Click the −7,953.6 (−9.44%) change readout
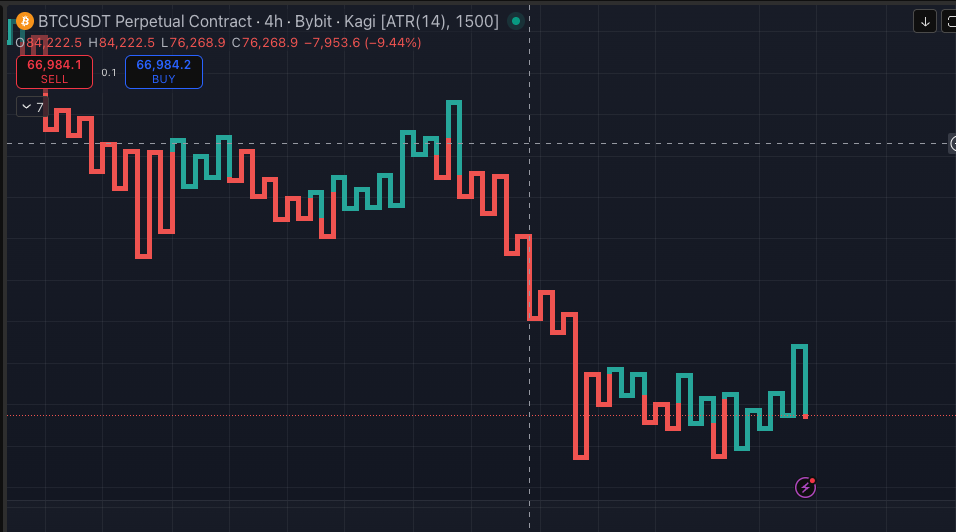Screen dimensions: 956x532 coord(362,42)
